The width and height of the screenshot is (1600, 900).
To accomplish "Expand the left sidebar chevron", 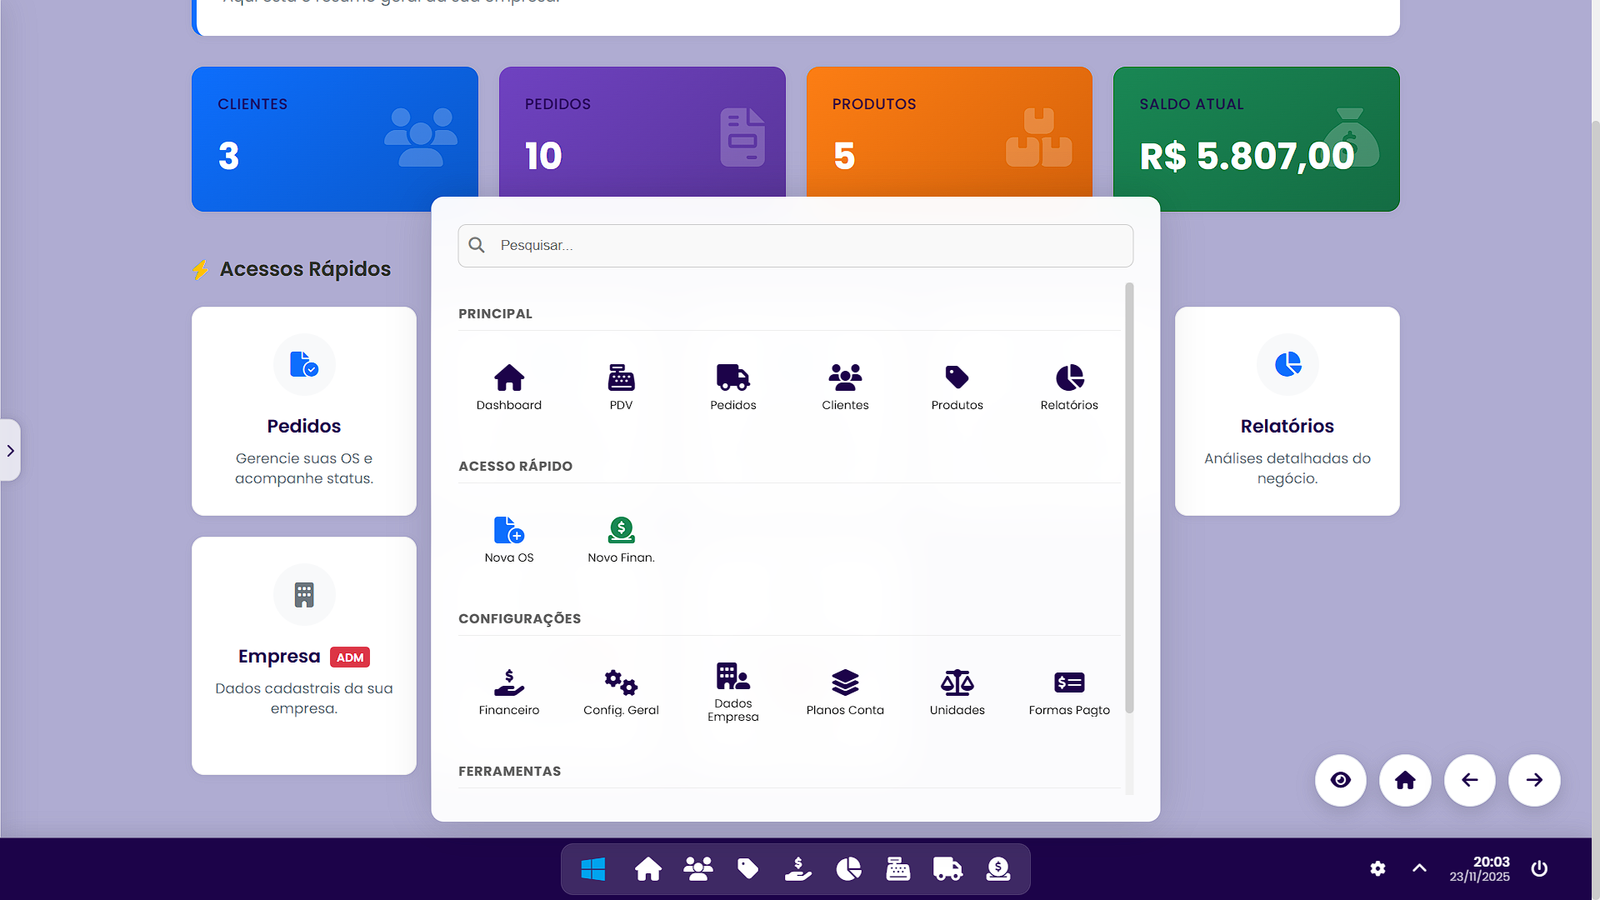I will pyautogui.click(x=10, y=451).
